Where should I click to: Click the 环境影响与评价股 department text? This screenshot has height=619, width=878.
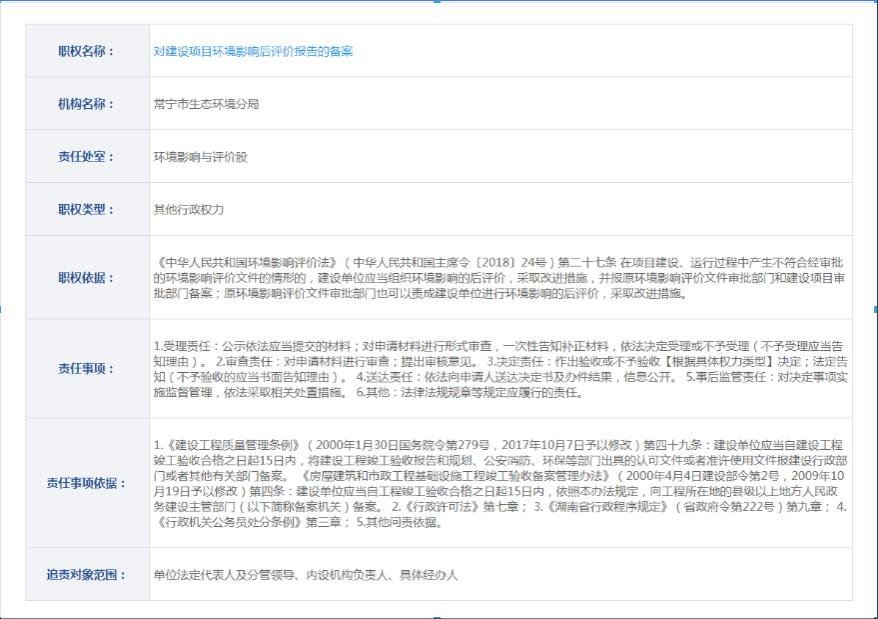coord(200,157)
